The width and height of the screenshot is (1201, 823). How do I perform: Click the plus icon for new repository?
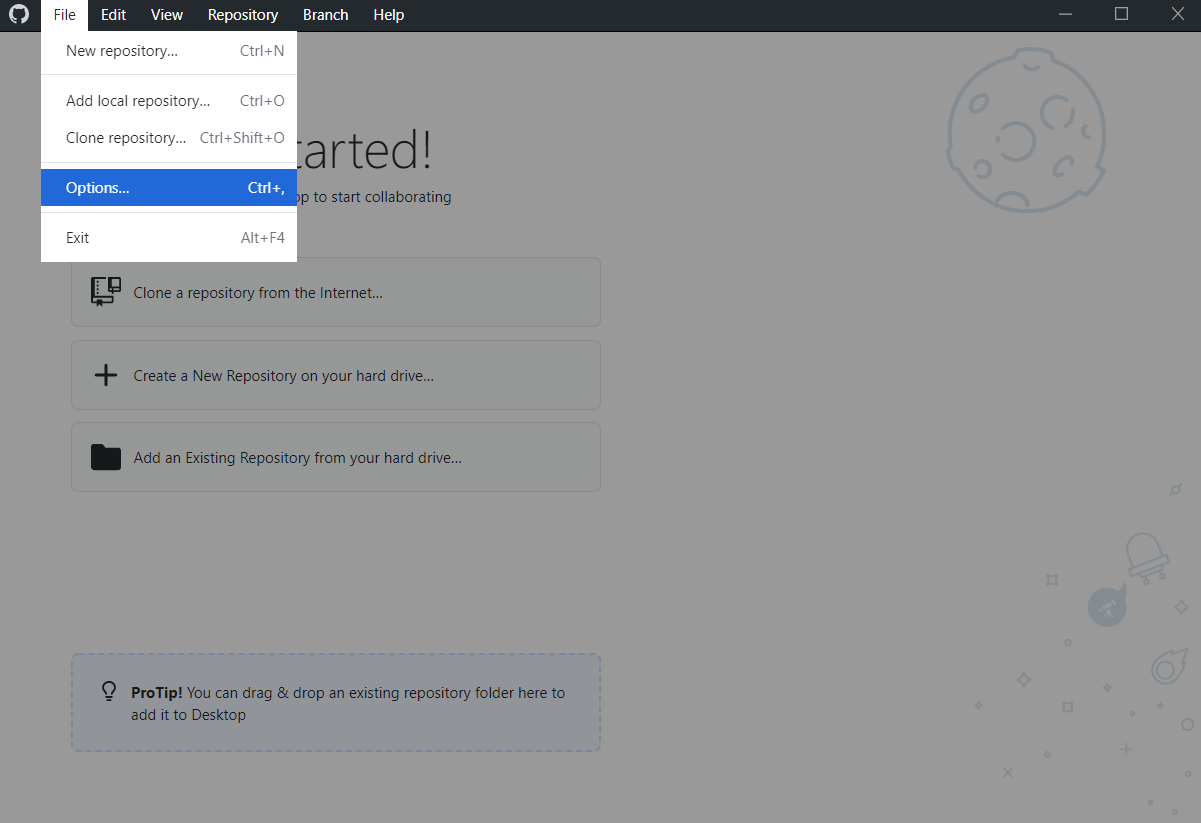106,375
